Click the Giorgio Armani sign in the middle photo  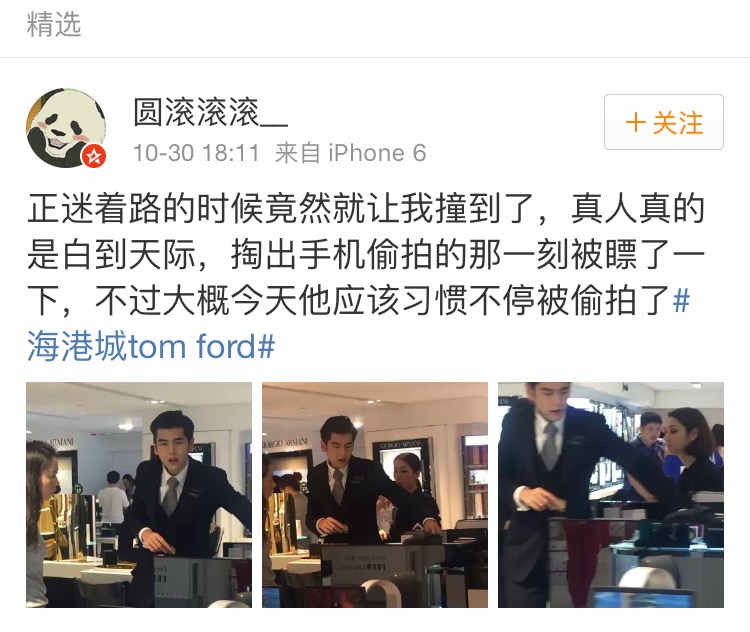[x=285, y=444]
